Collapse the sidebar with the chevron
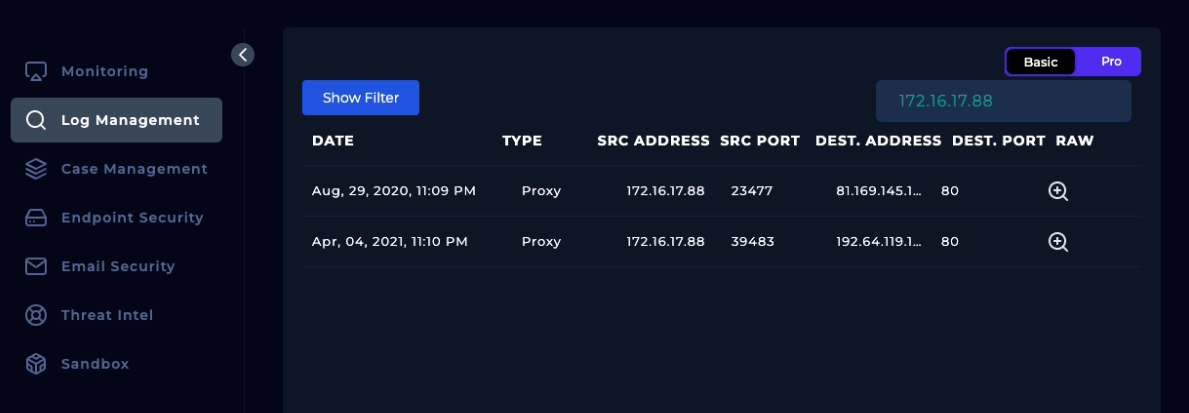This screenshot has width=1189, height=413. click(243, 55)
